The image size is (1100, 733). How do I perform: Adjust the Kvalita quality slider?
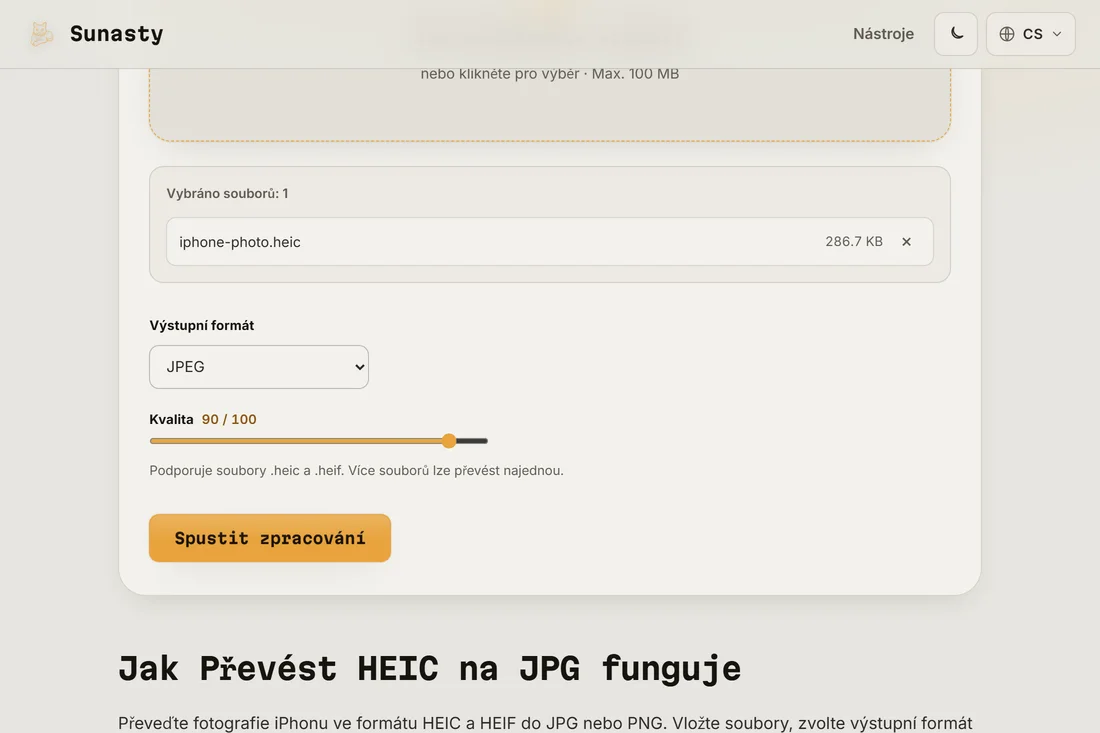coord(318,441)
